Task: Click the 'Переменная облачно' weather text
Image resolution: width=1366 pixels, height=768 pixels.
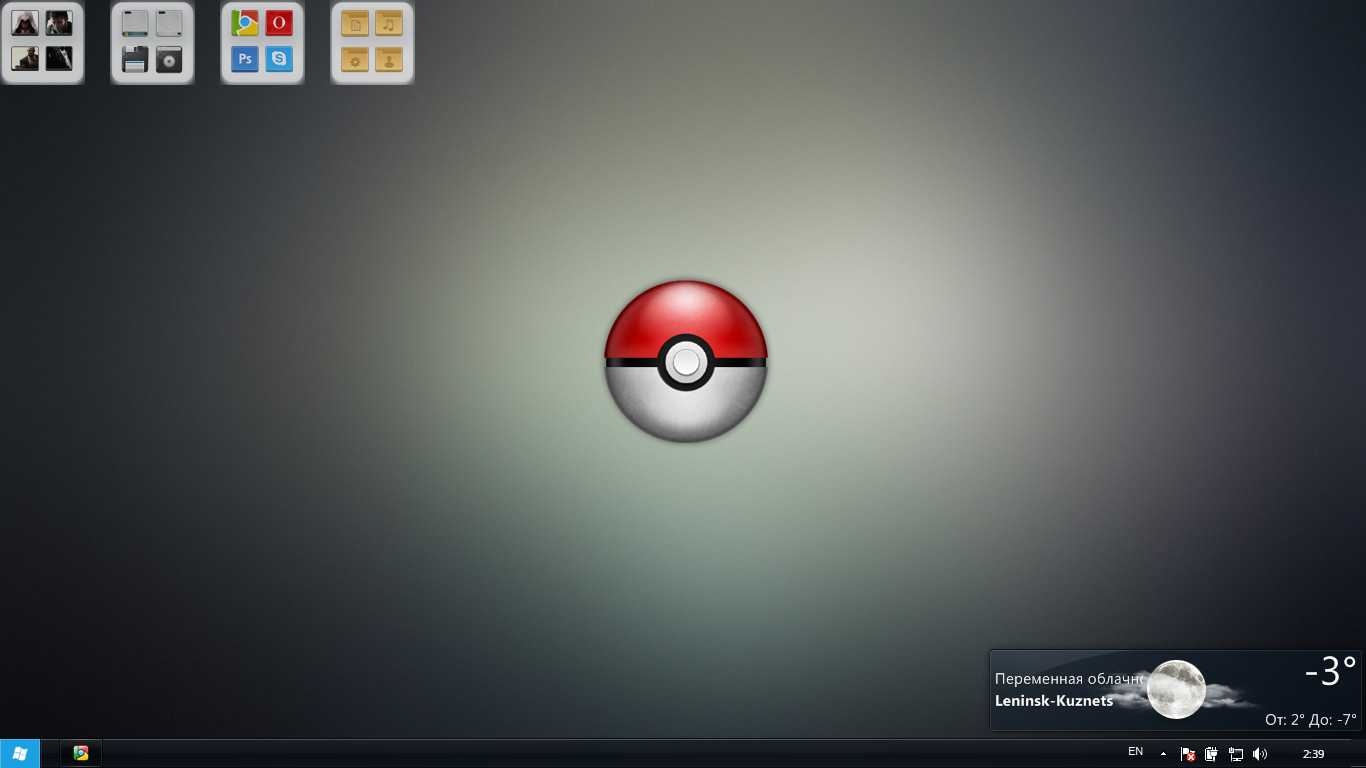Action: [x=1069, y=679]
